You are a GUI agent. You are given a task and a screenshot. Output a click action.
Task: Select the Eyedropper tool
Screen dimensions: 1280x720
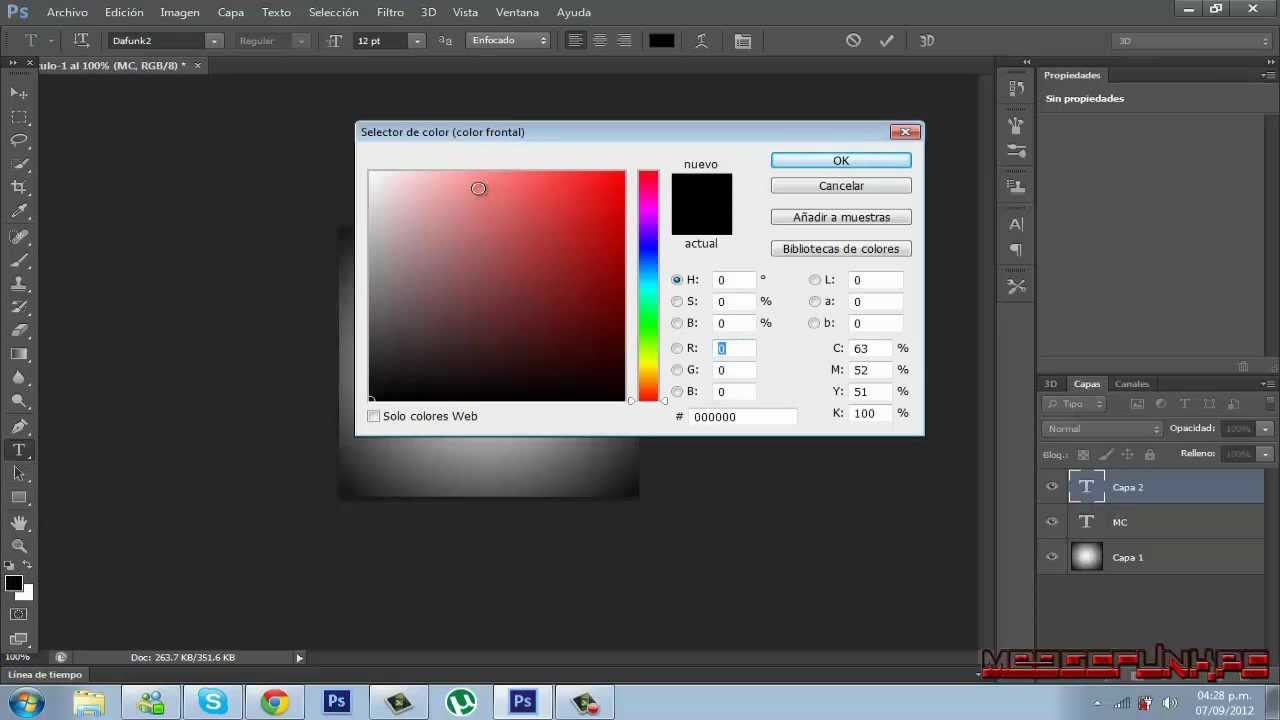(x=19, y=212)
